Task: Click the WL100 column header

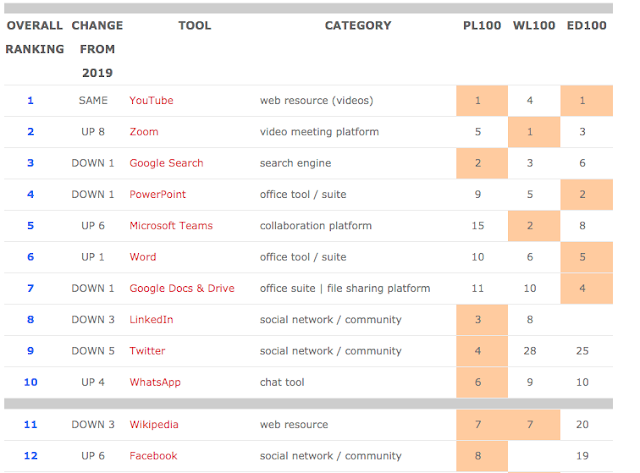Action: tap(531, 25)
